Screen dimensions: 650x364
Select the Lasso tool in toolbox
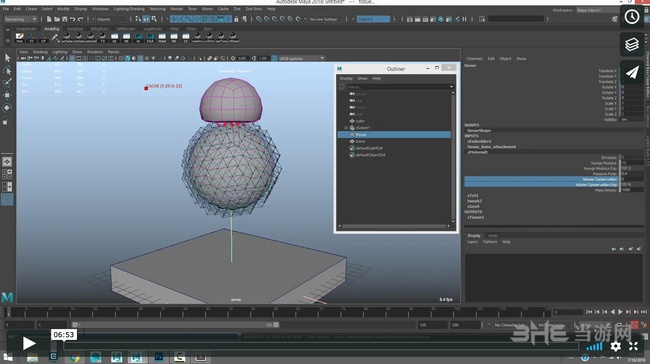click(x=7, y=70)
